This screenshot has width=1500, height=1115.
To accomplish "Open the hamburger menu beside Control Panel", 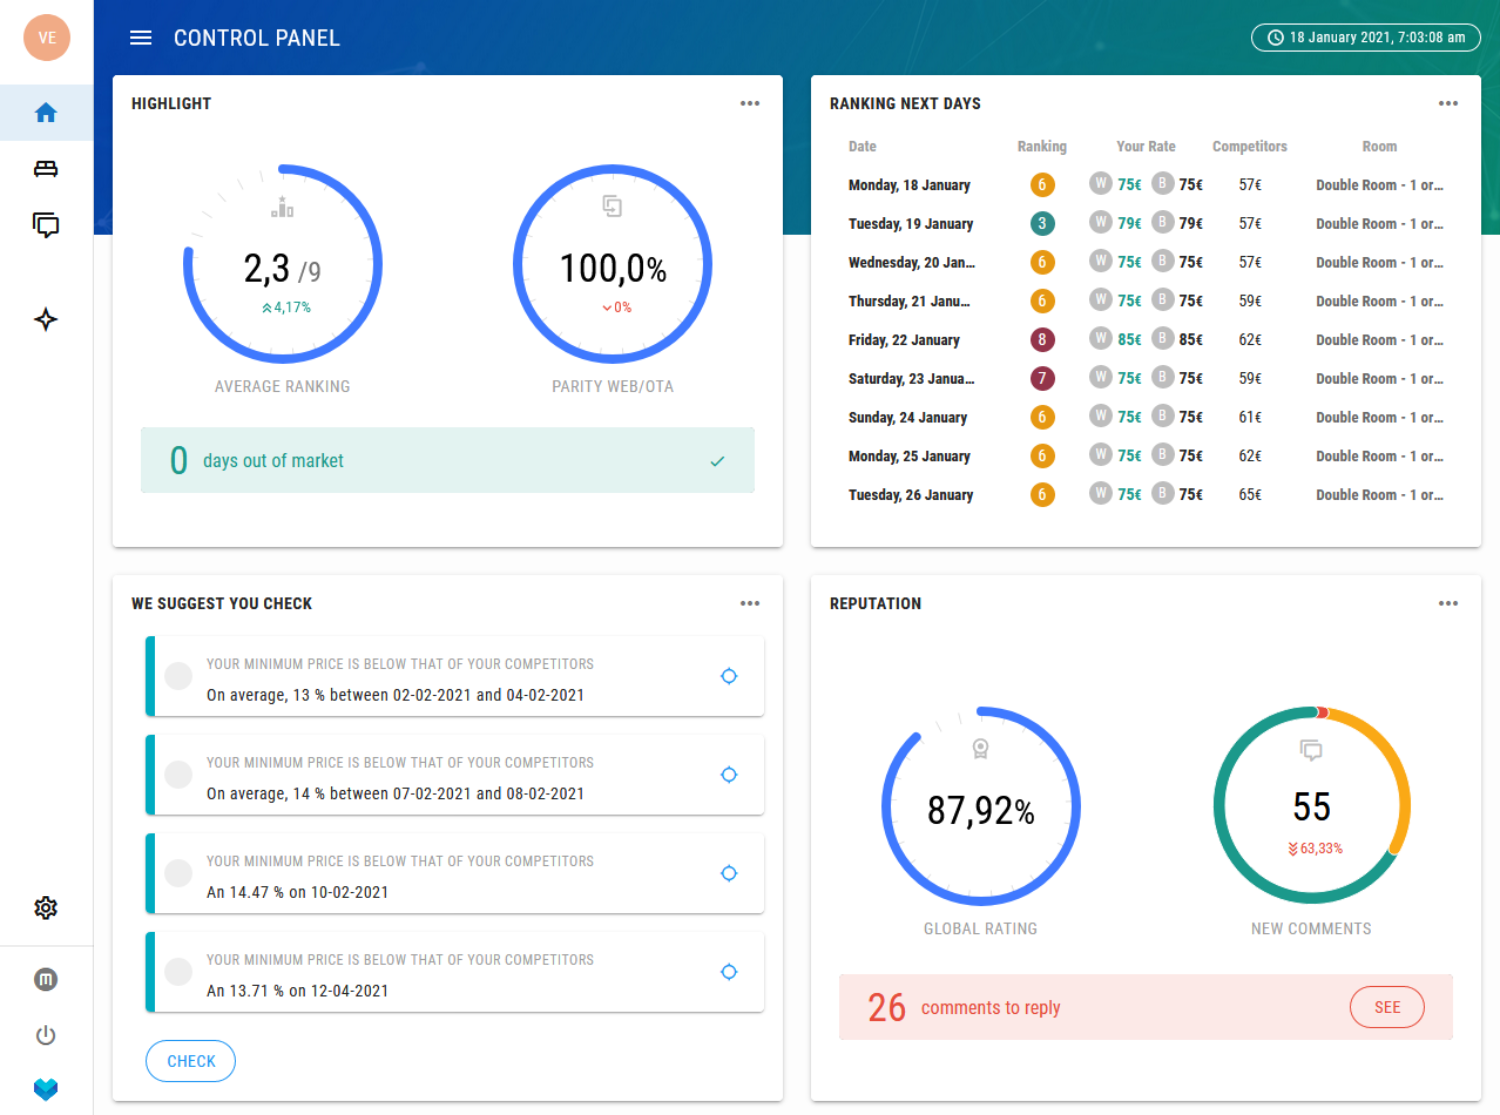I will point(141,38).
